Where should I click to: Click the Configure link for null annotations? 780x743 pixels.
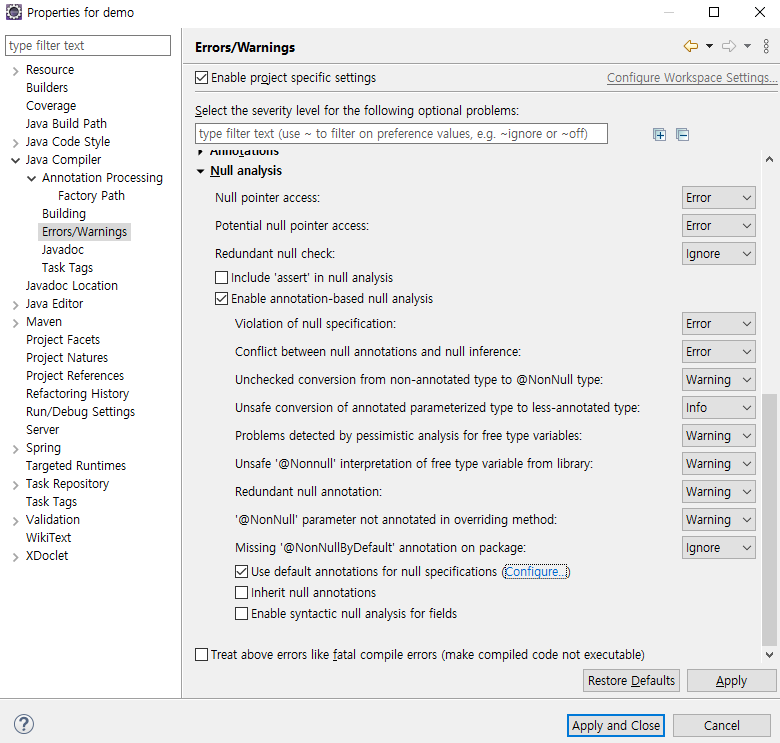[535, 572]
